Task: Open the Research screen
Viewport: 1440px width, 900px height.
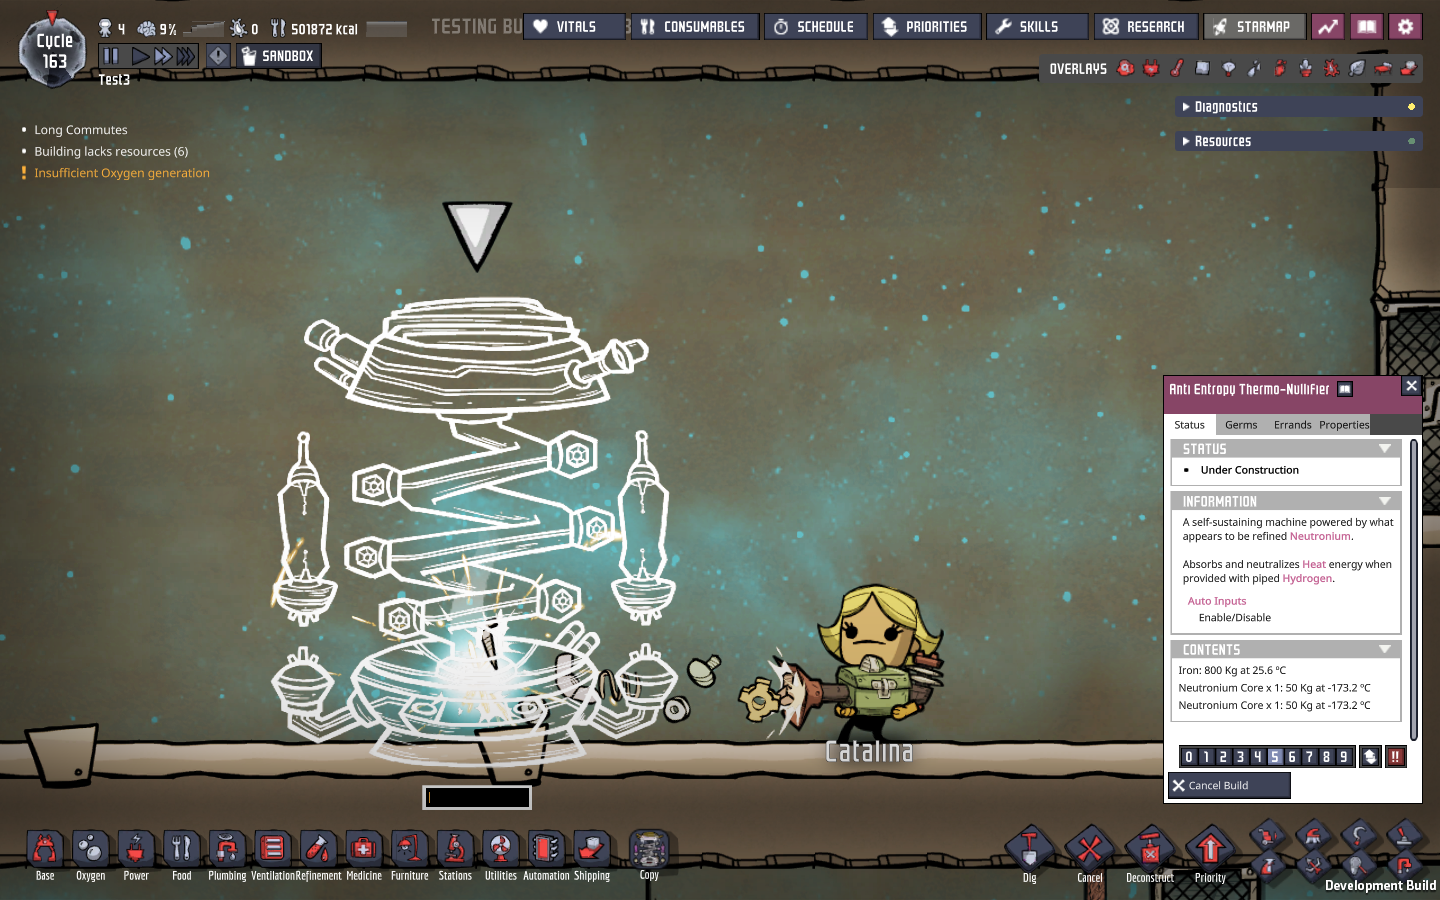Action: tap(1145, 27)
